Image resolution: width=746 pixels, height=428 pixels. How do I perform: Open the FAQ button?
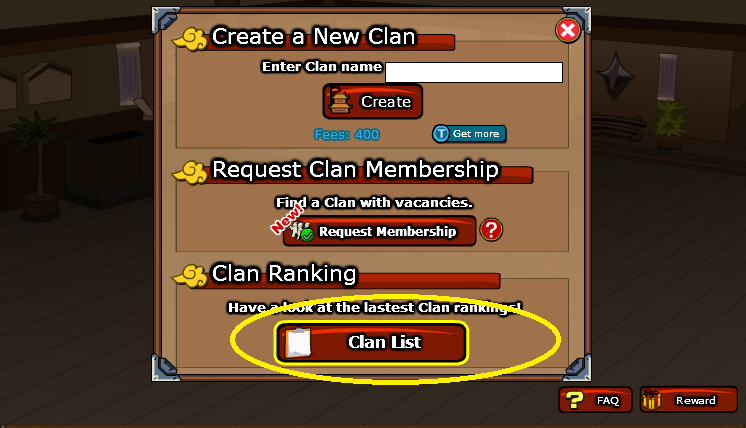(595, 400)
